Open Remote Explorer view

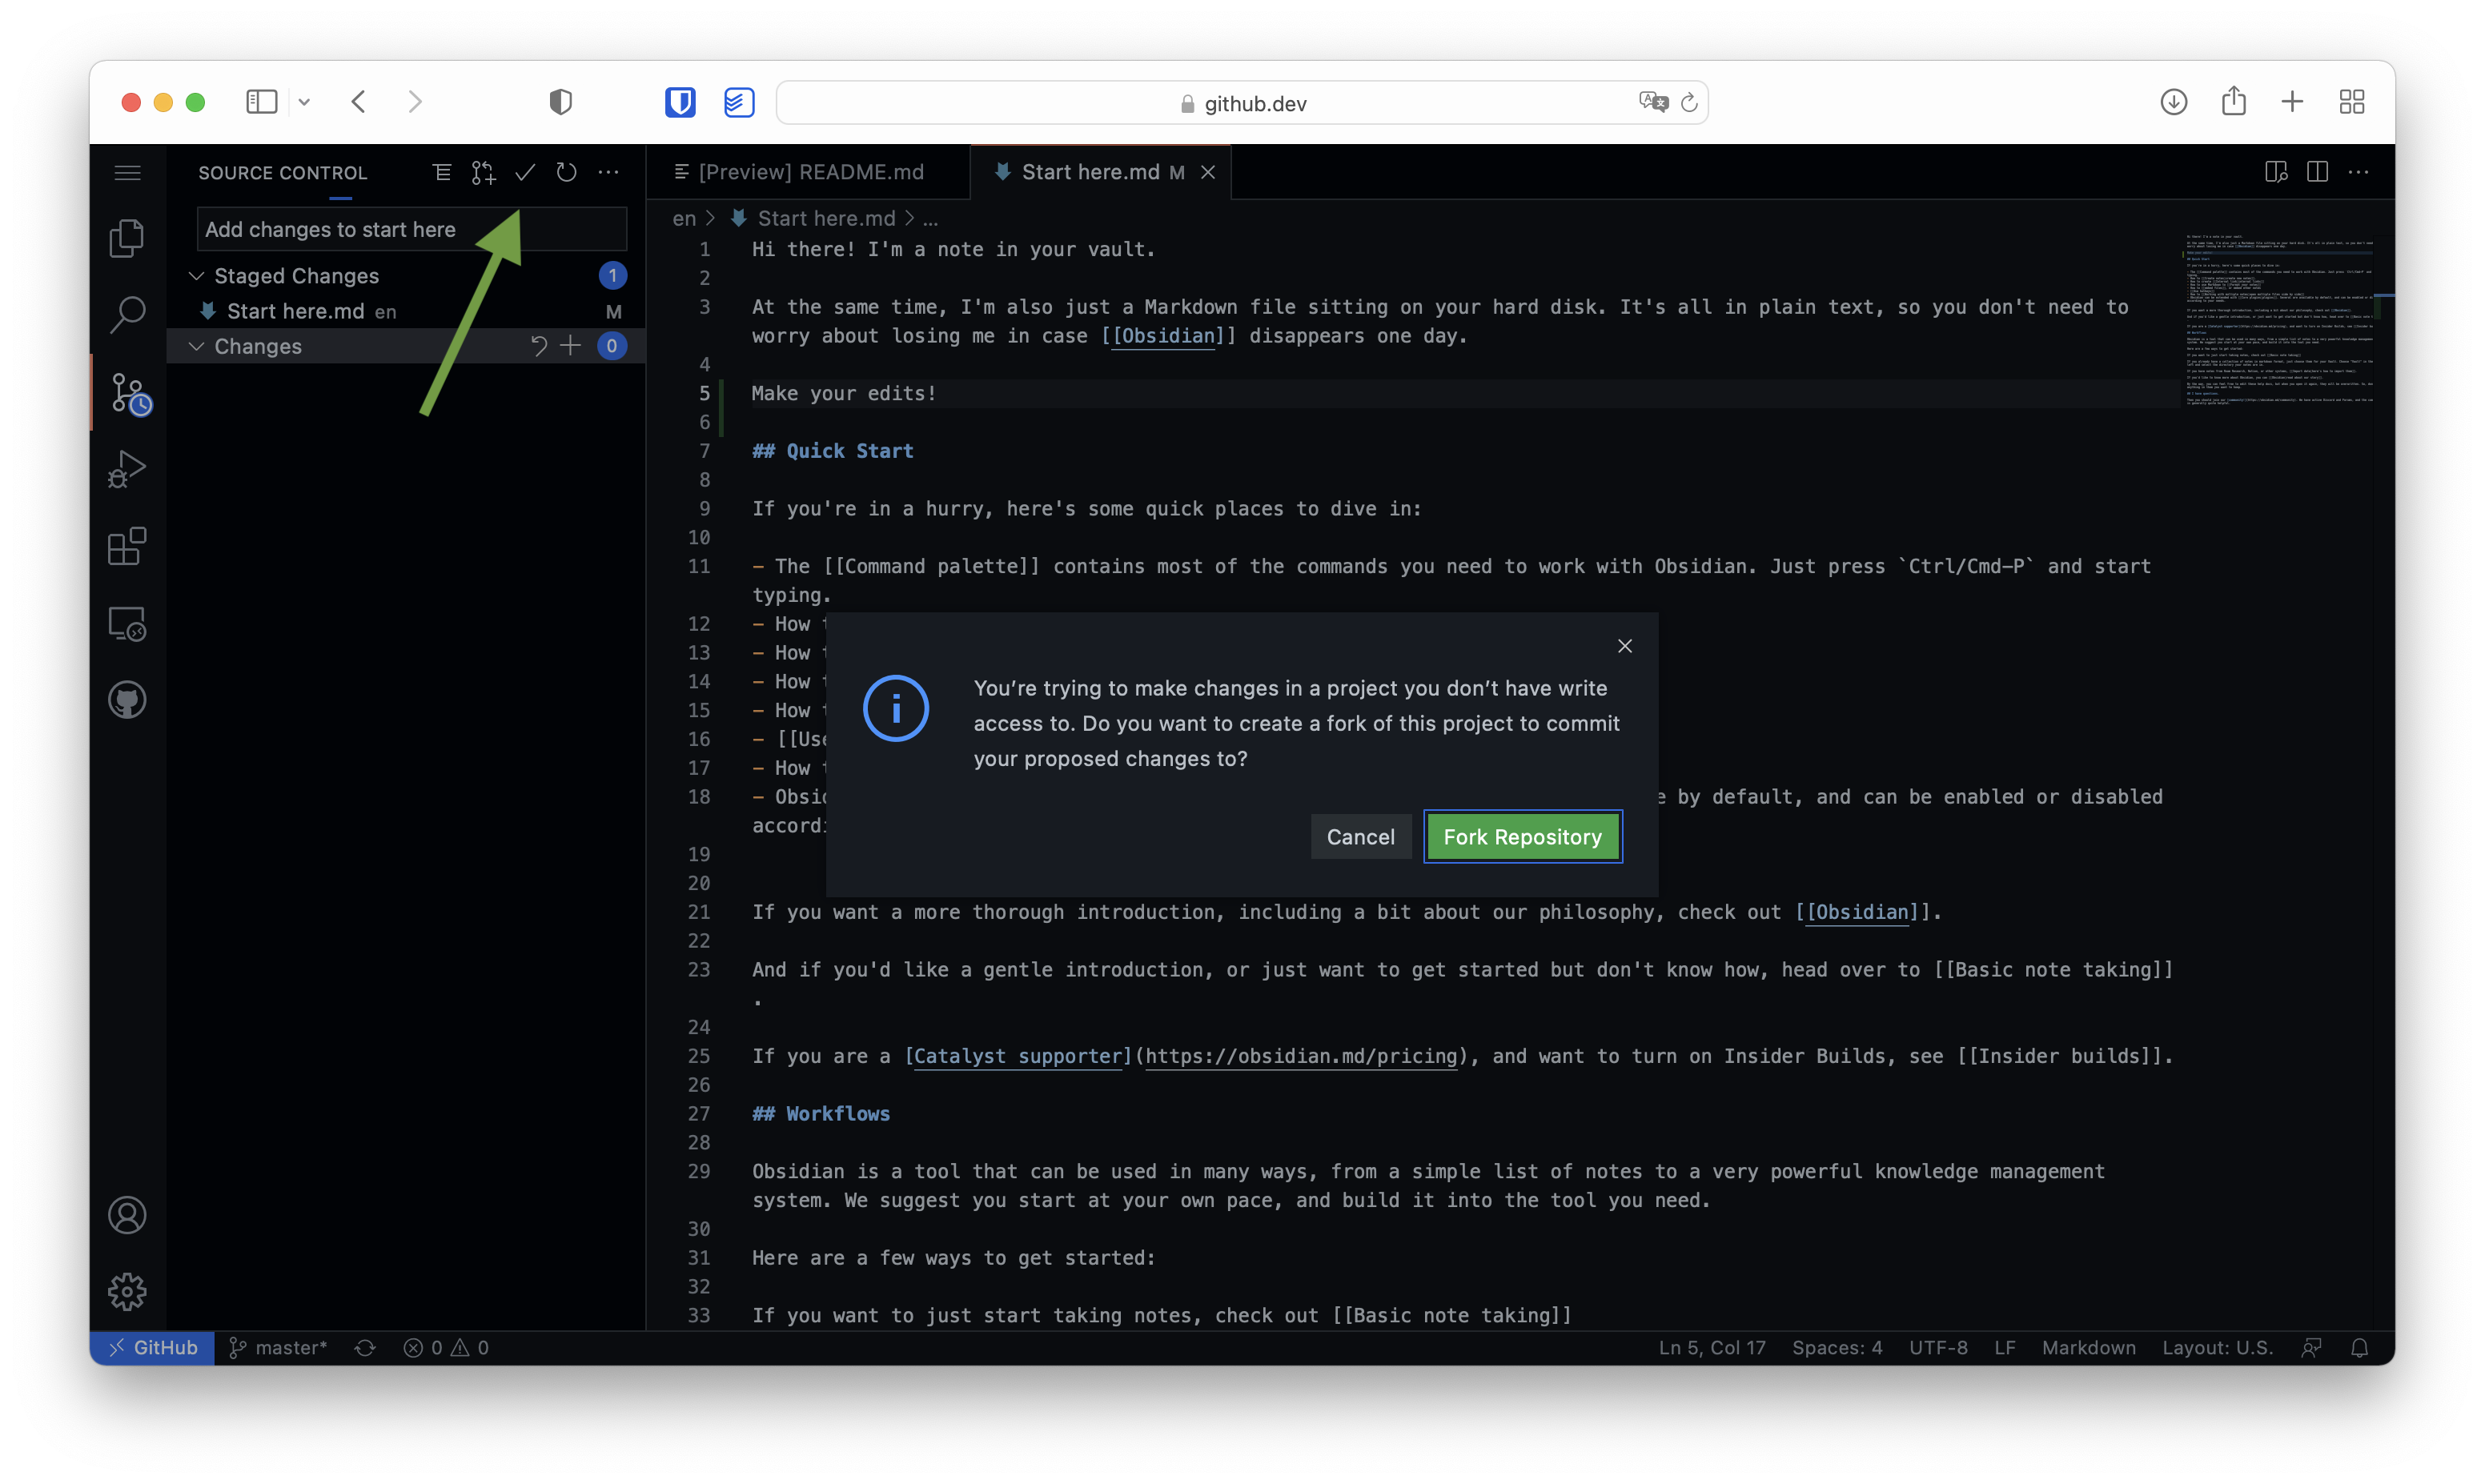coord(127,624)
